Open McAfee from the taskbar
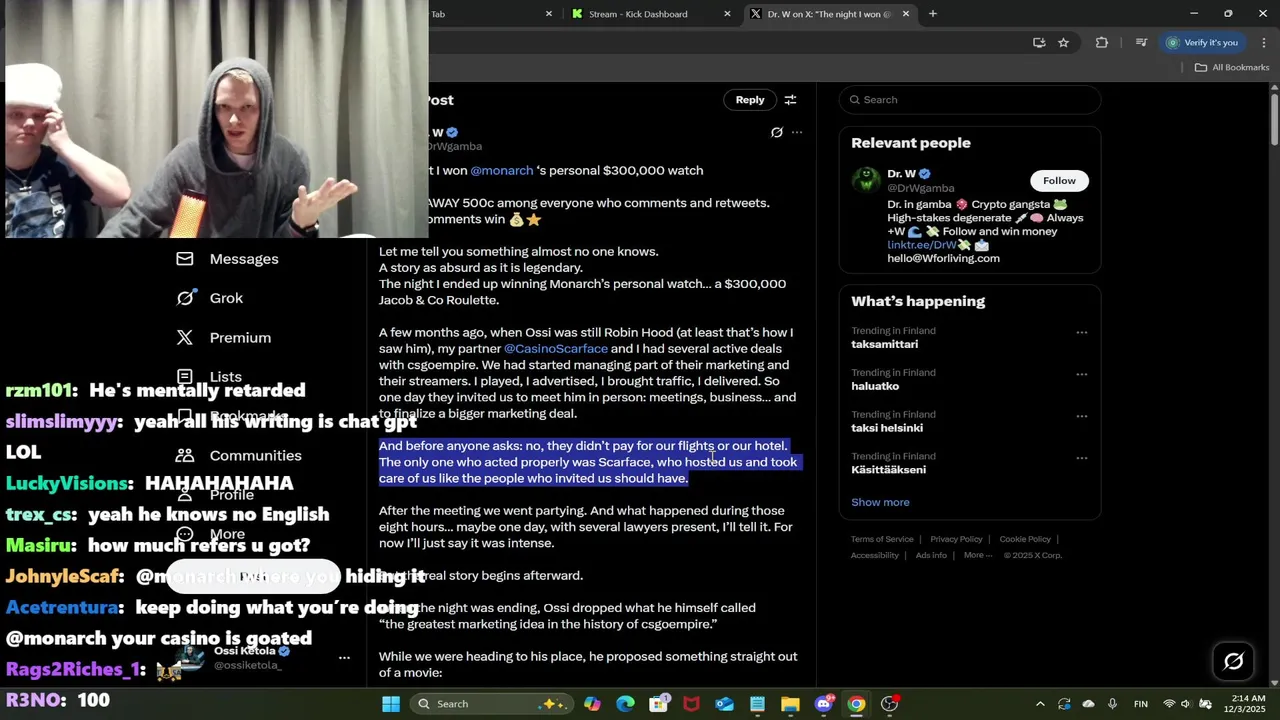 [691, 704]
